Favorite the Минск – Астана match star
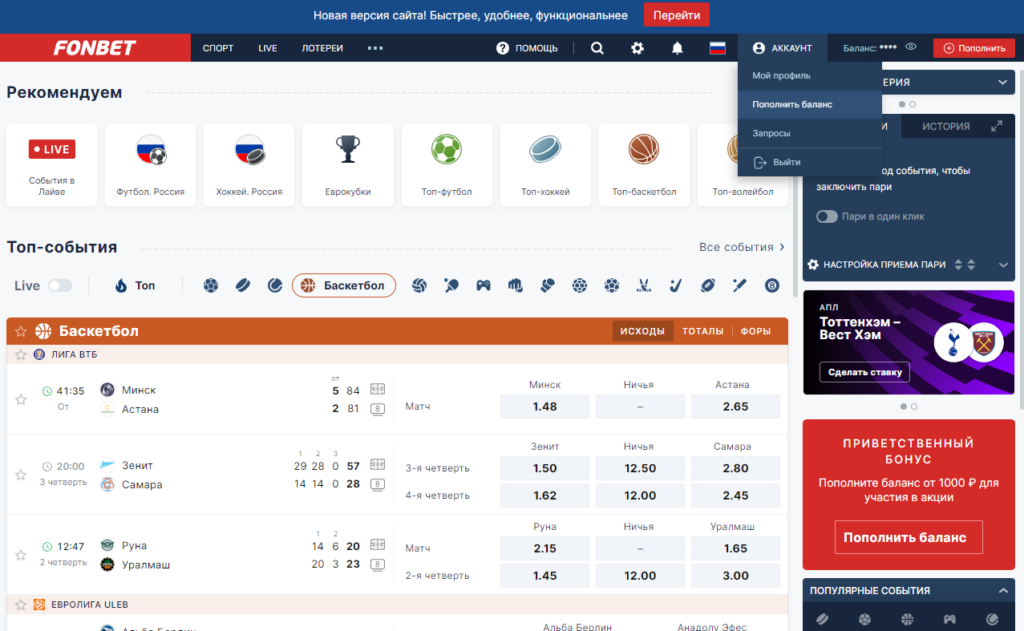The height and width of the screenshot is (631, 1024). [x=21, y=399]
